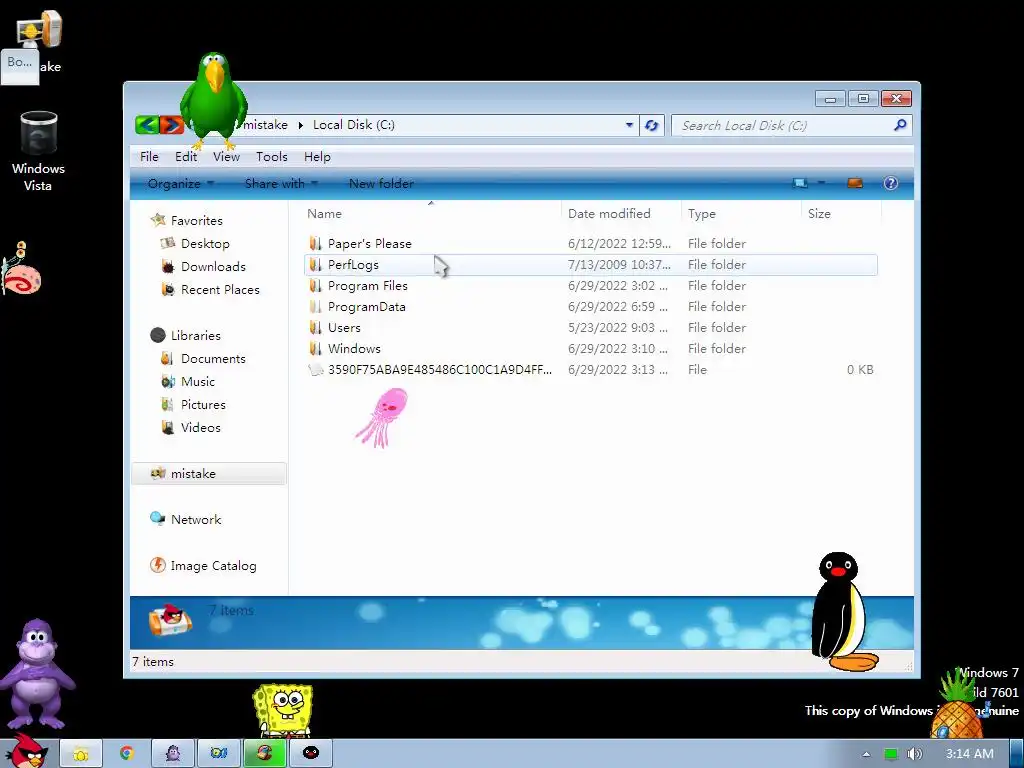Image resolution: width=1024 pixels, height=768 pixels.
Task: Select Desktop under Favorites
Action: click(205, 244)
